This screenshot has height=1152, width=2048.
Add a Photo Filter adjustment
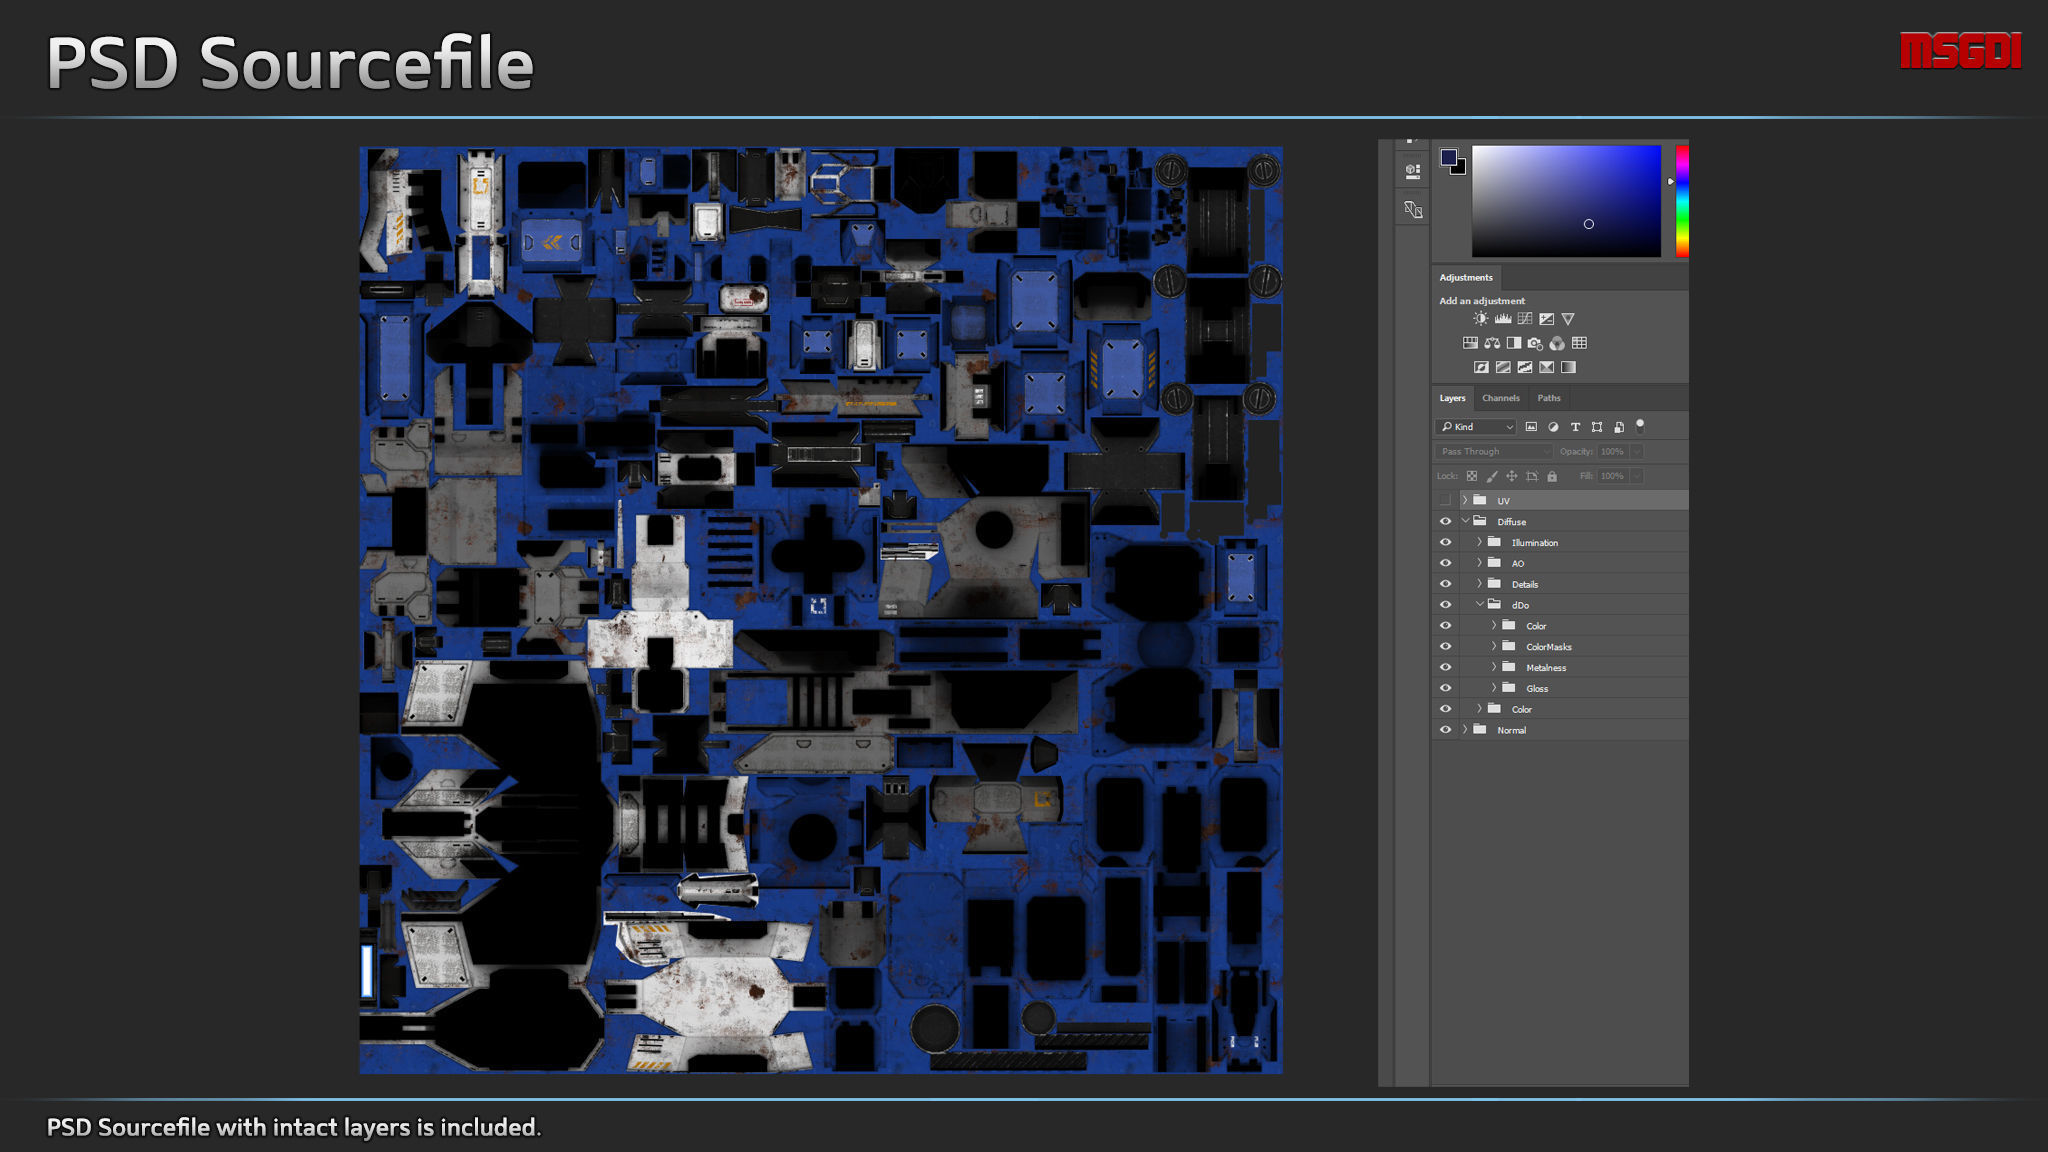(1535, 343)
